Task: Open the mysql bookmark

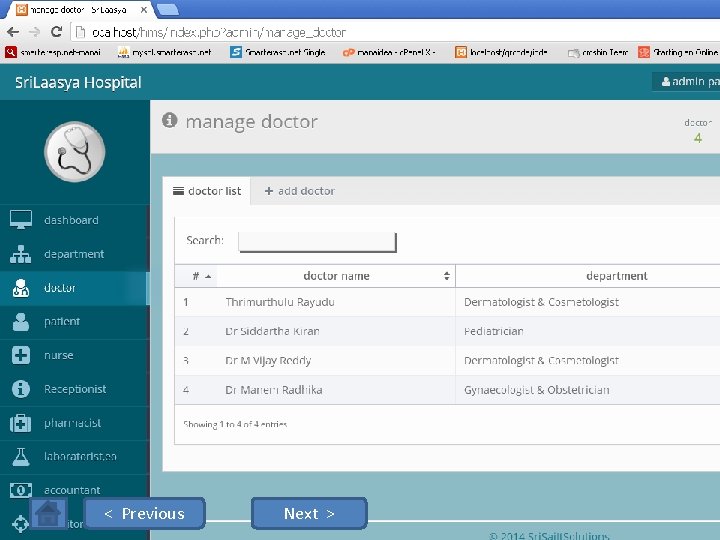Action: (164, 52)
